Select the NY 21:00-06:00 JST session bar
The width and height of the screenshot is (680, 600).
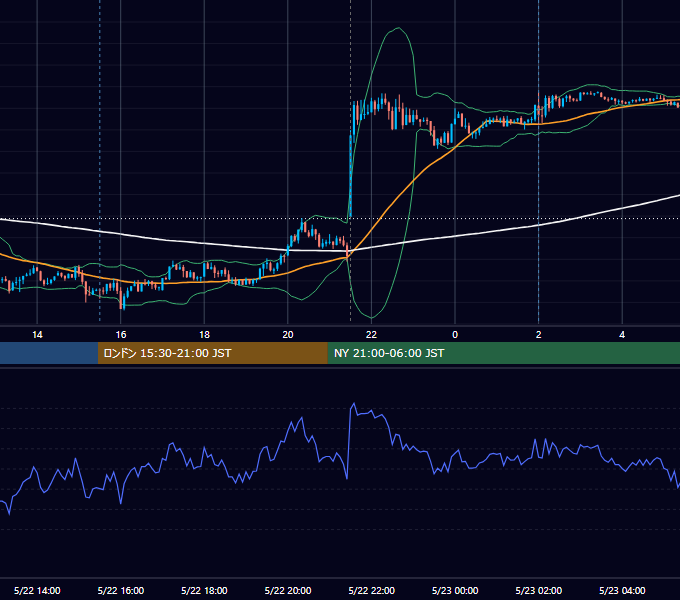point(503,353)
